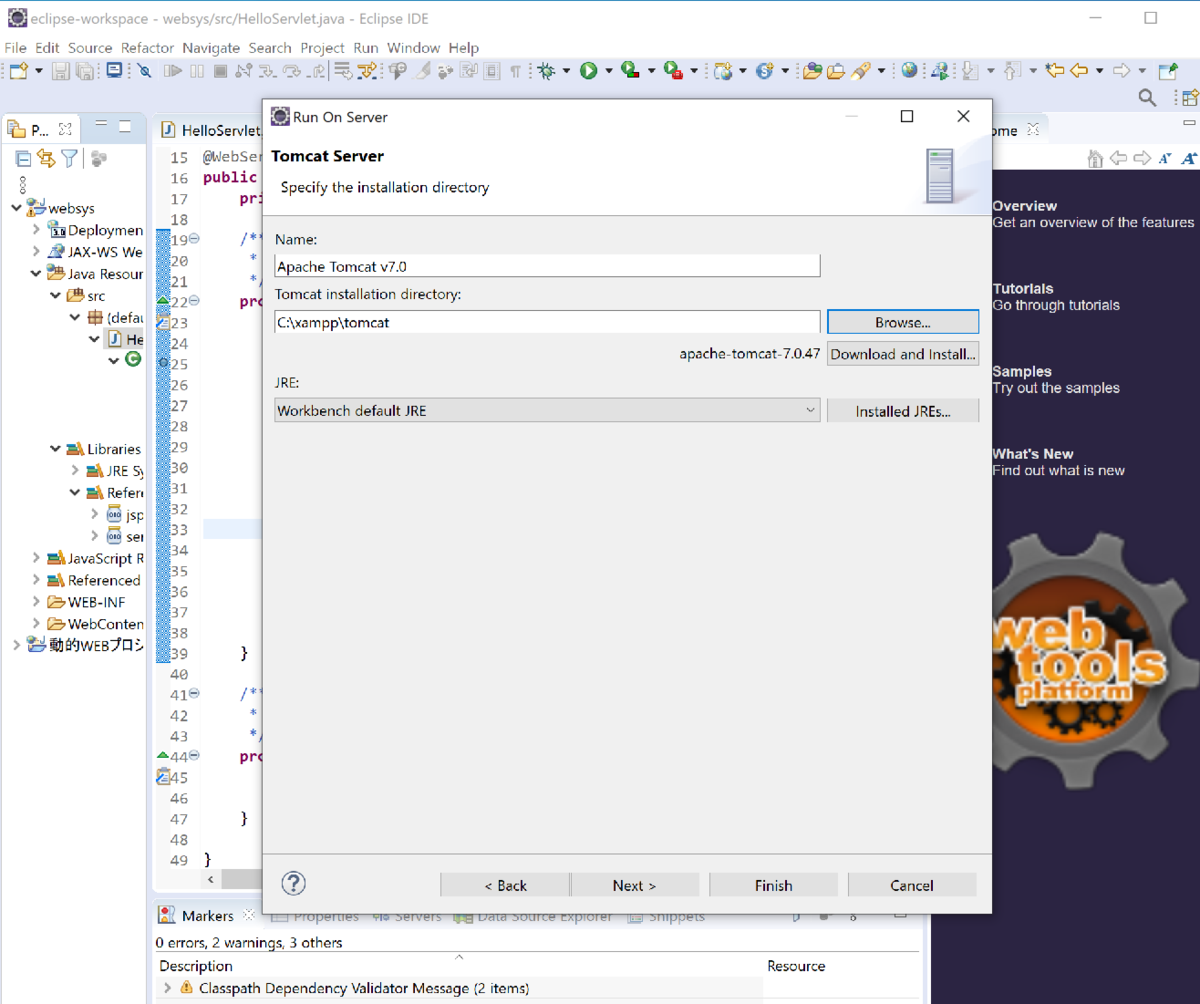1200x1004 pixels.
Task: Click the Open Web Browser globe icon
Action: pyautogui.click(x=909, y=70)
